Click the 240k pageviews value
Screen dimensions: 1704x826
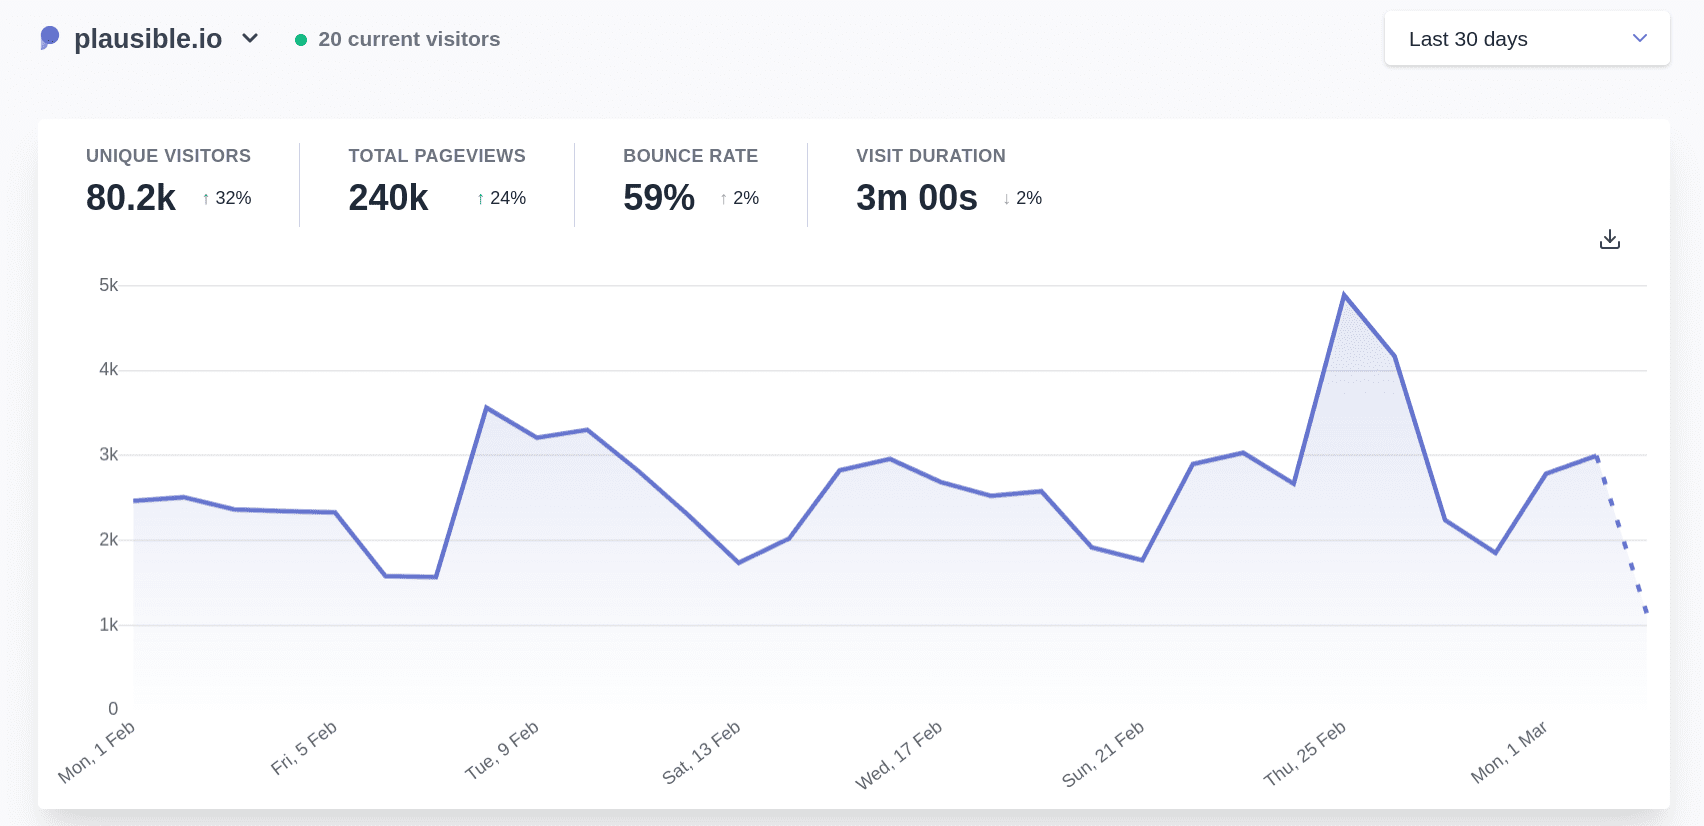coord(388,198)
